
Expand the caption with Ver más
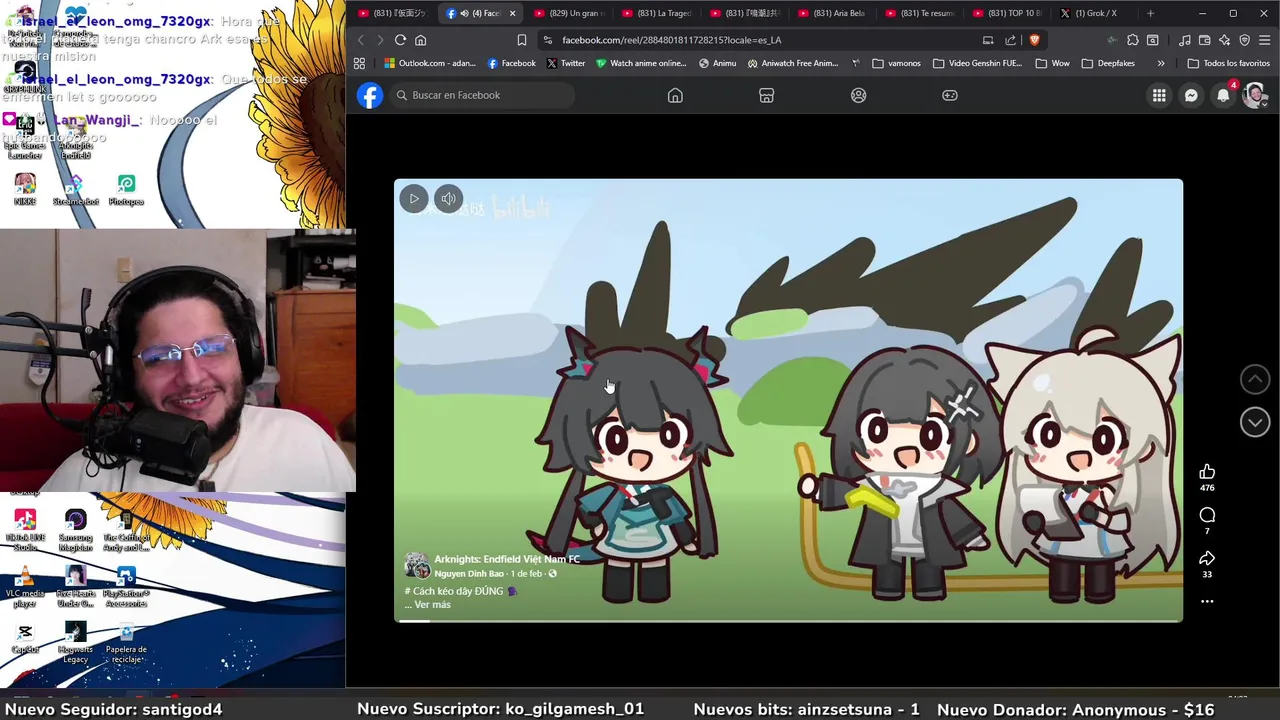click(x=432, y=605)
